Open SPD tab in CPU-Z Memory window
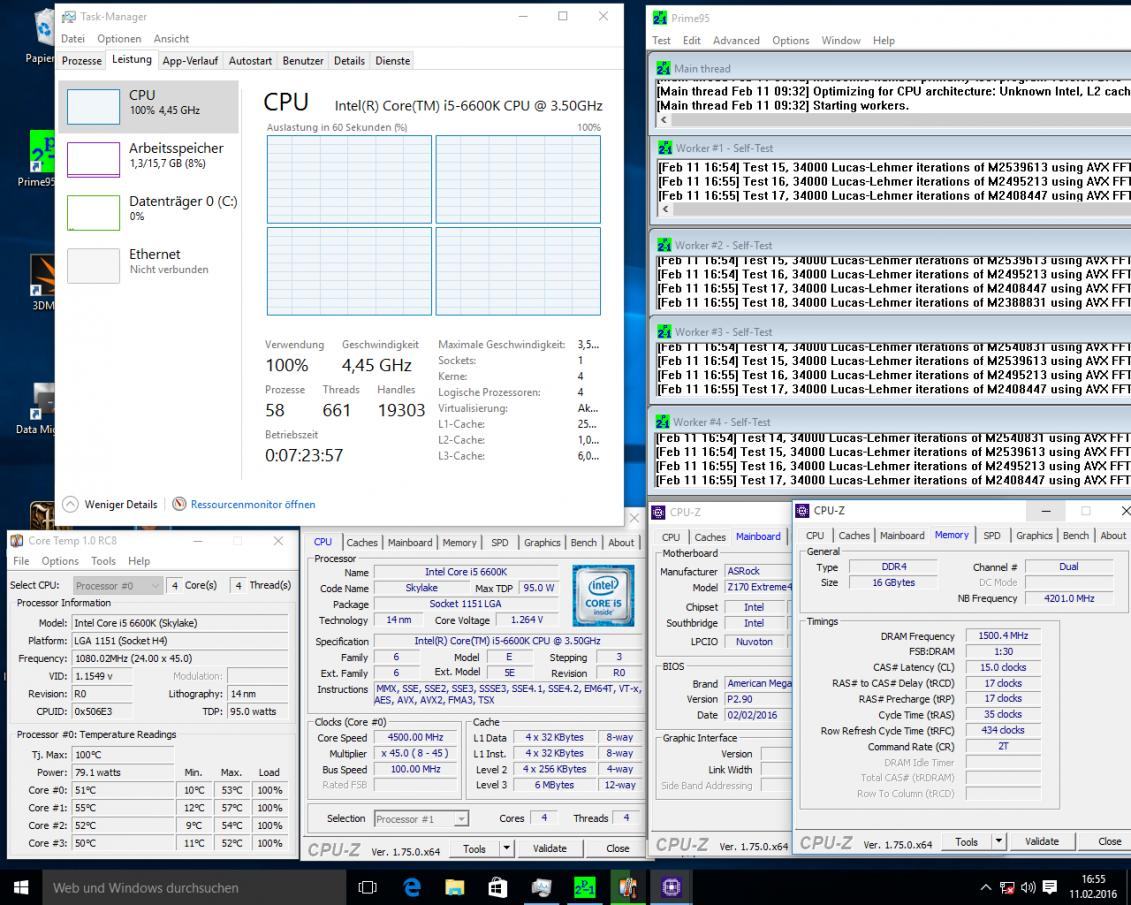The image size is (1131, 905). point(992,535)
